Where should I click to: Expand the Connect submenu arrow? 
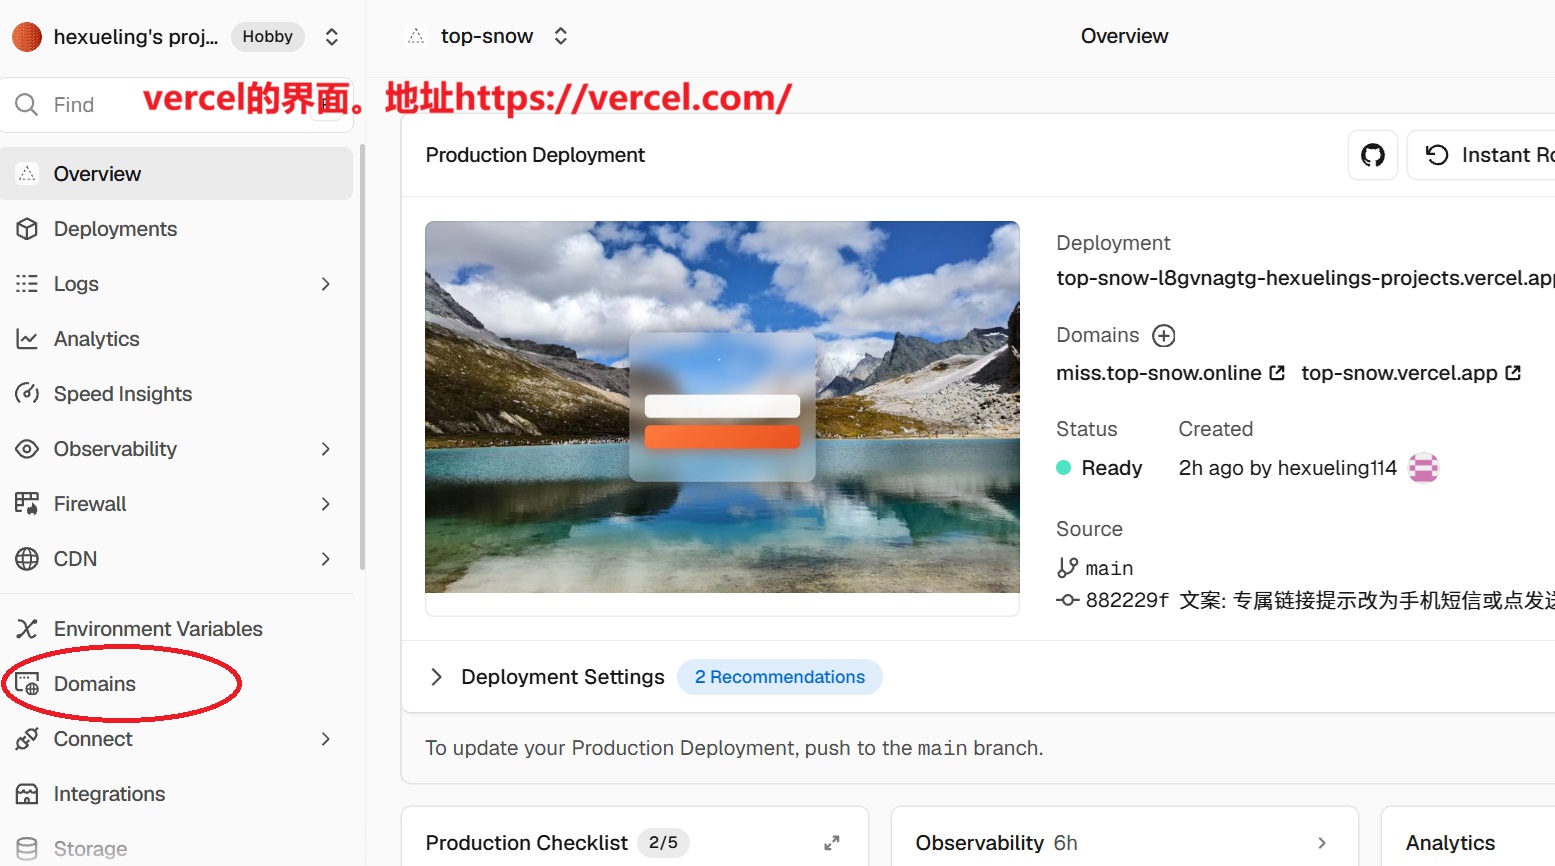pos(325,739)
